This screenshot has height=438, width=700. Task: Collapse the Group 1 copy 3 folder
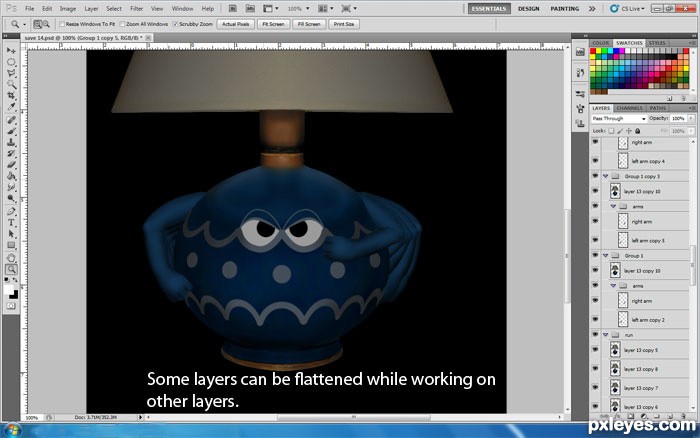[605, 176]
